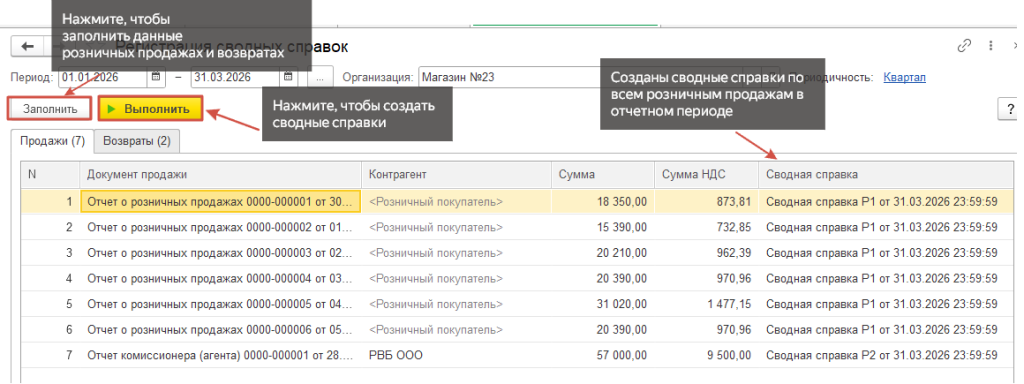Open help with the question mark button
This screenshot has height=384, width=1024.
(x=1009, y=109)
